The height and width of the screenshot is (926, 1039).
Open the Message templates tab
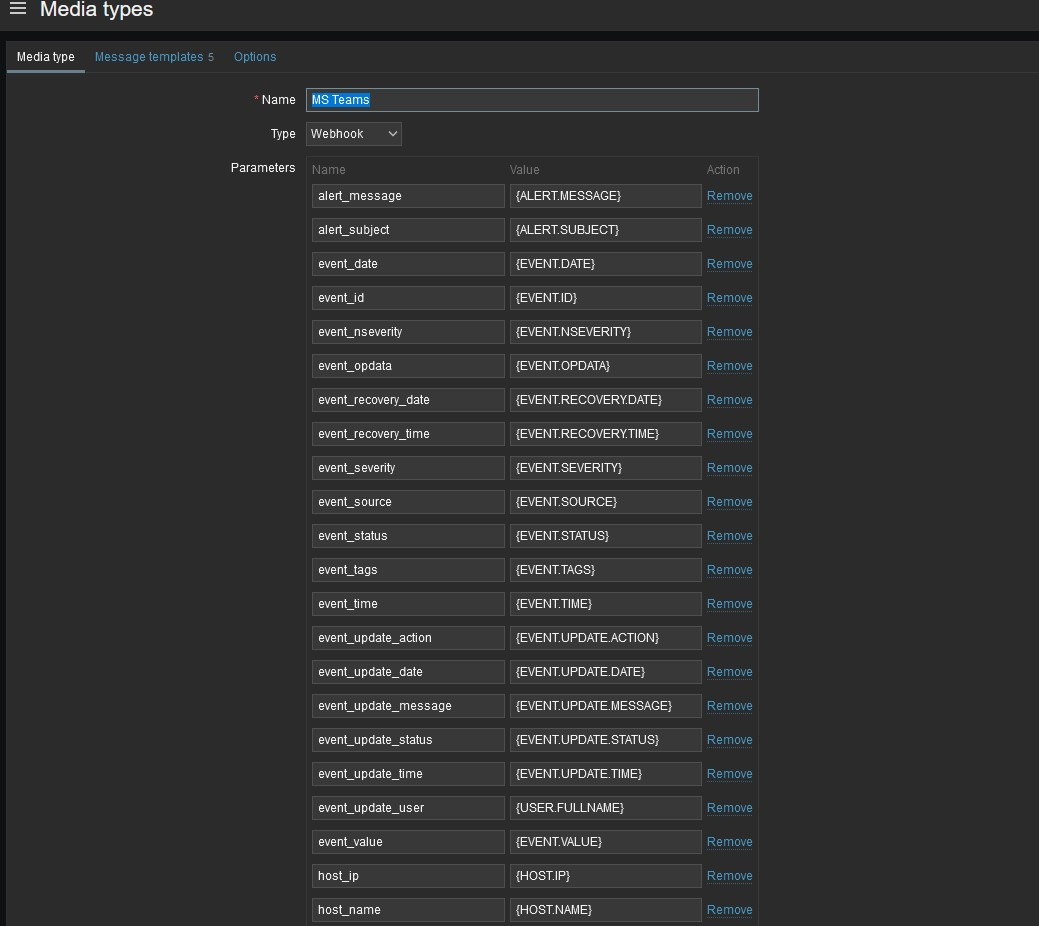click(154, 57)
